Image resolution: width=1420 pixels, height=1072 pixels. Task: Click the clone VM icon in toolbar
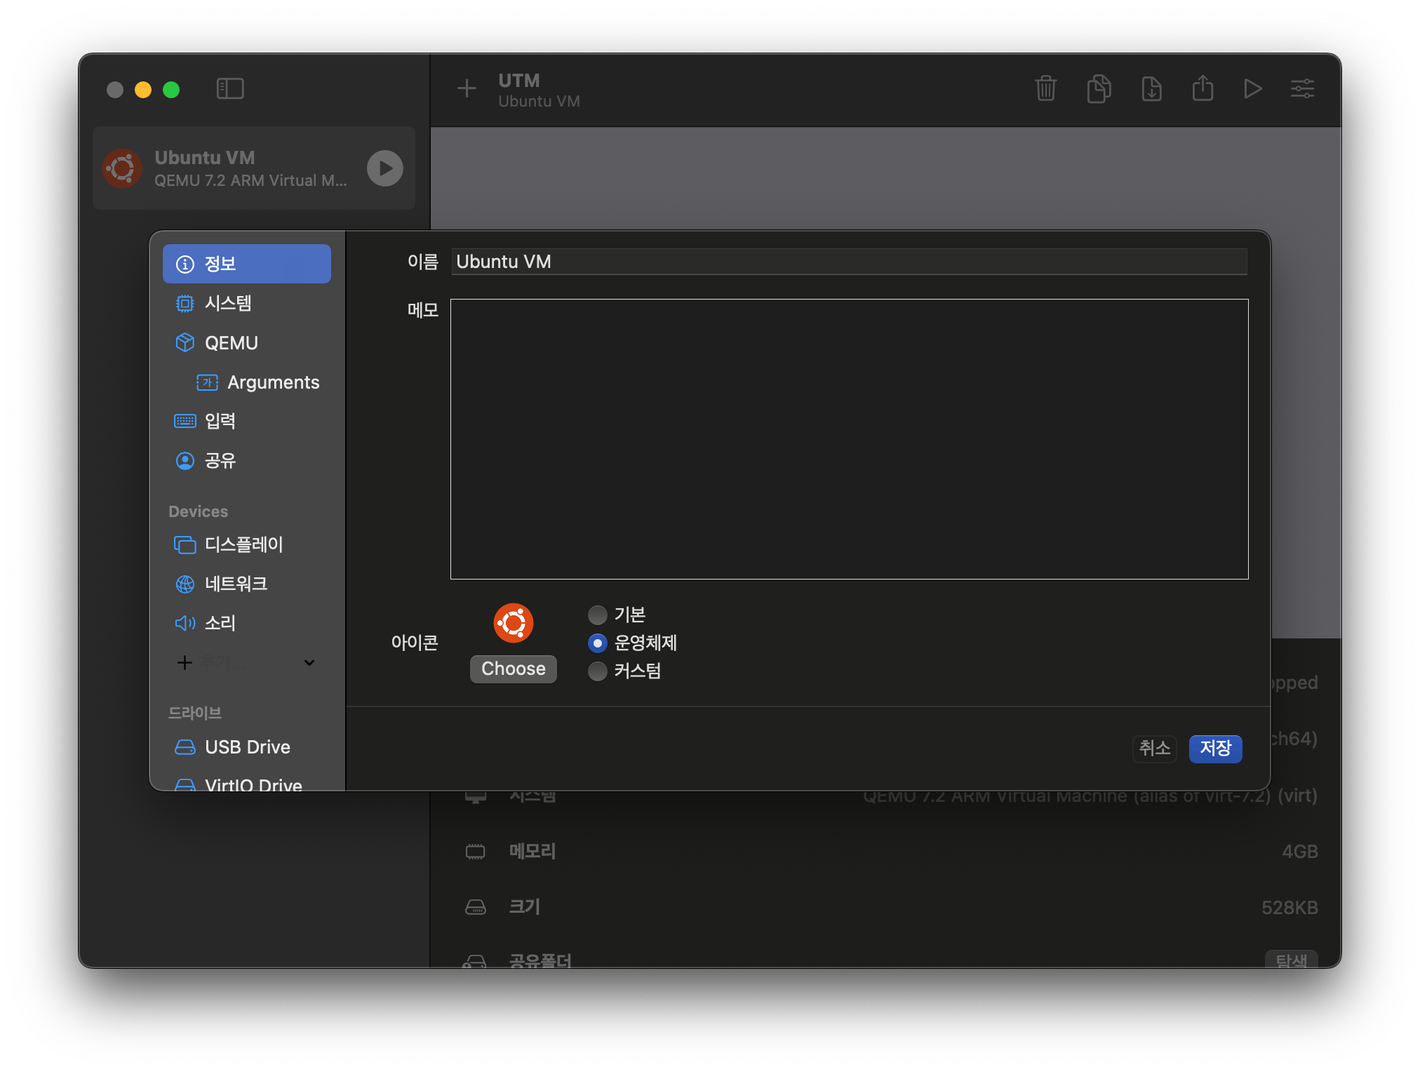click(x=1099, y=89)
